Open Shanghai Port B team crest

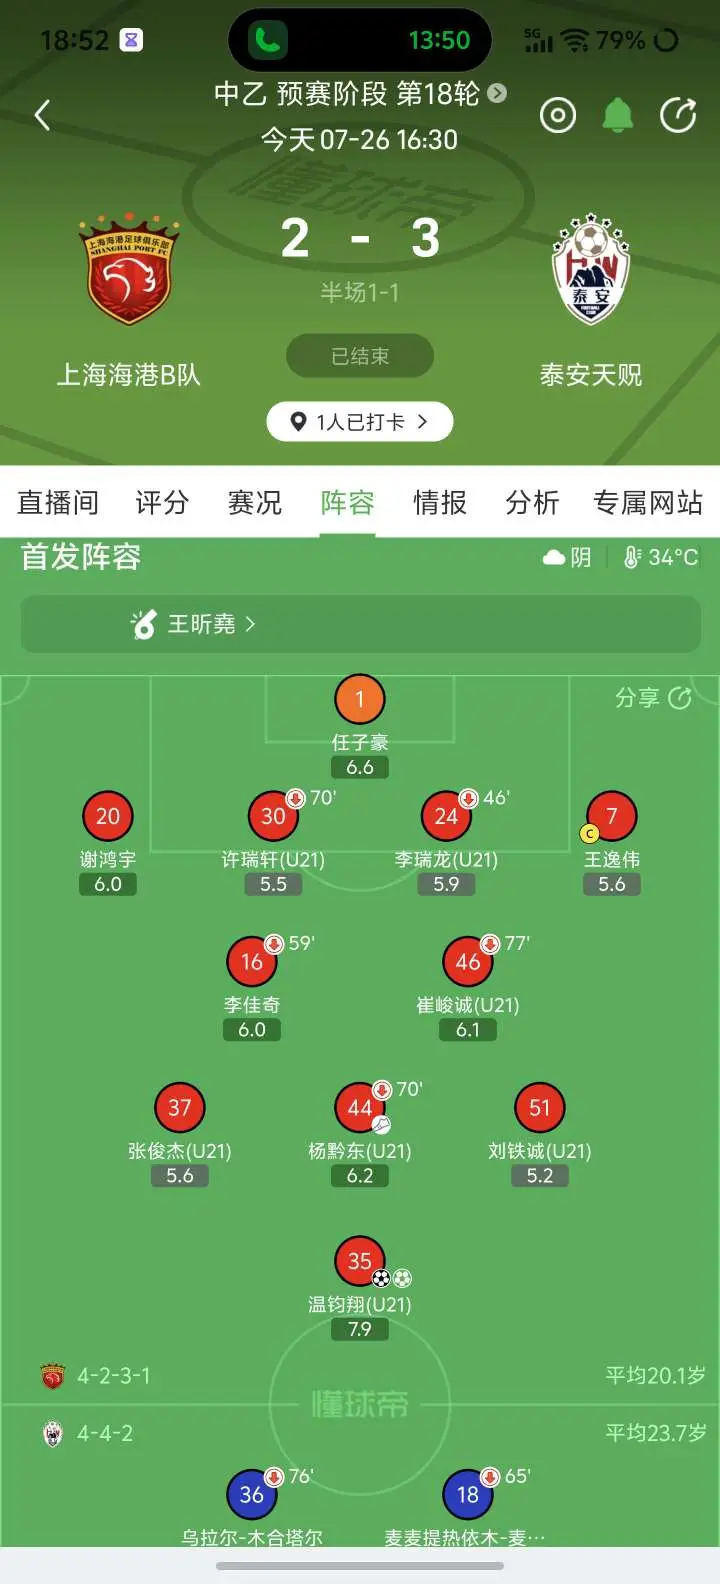[x=128, y=269]
